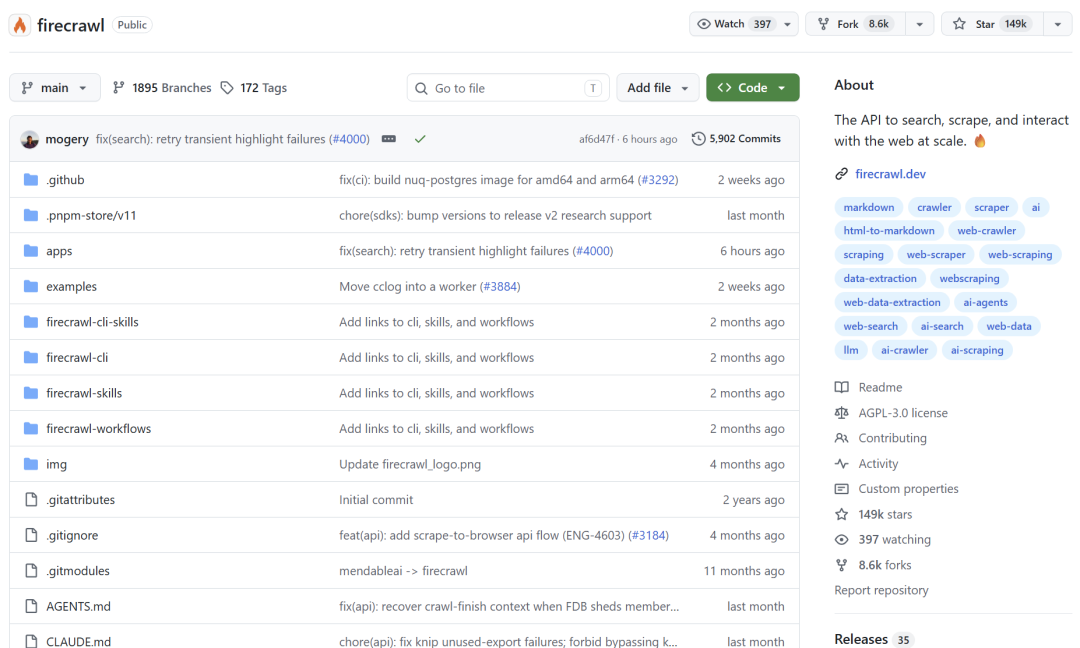1080x648 pixels.
Task: Open pull request #3184 link
Action: 648,535
